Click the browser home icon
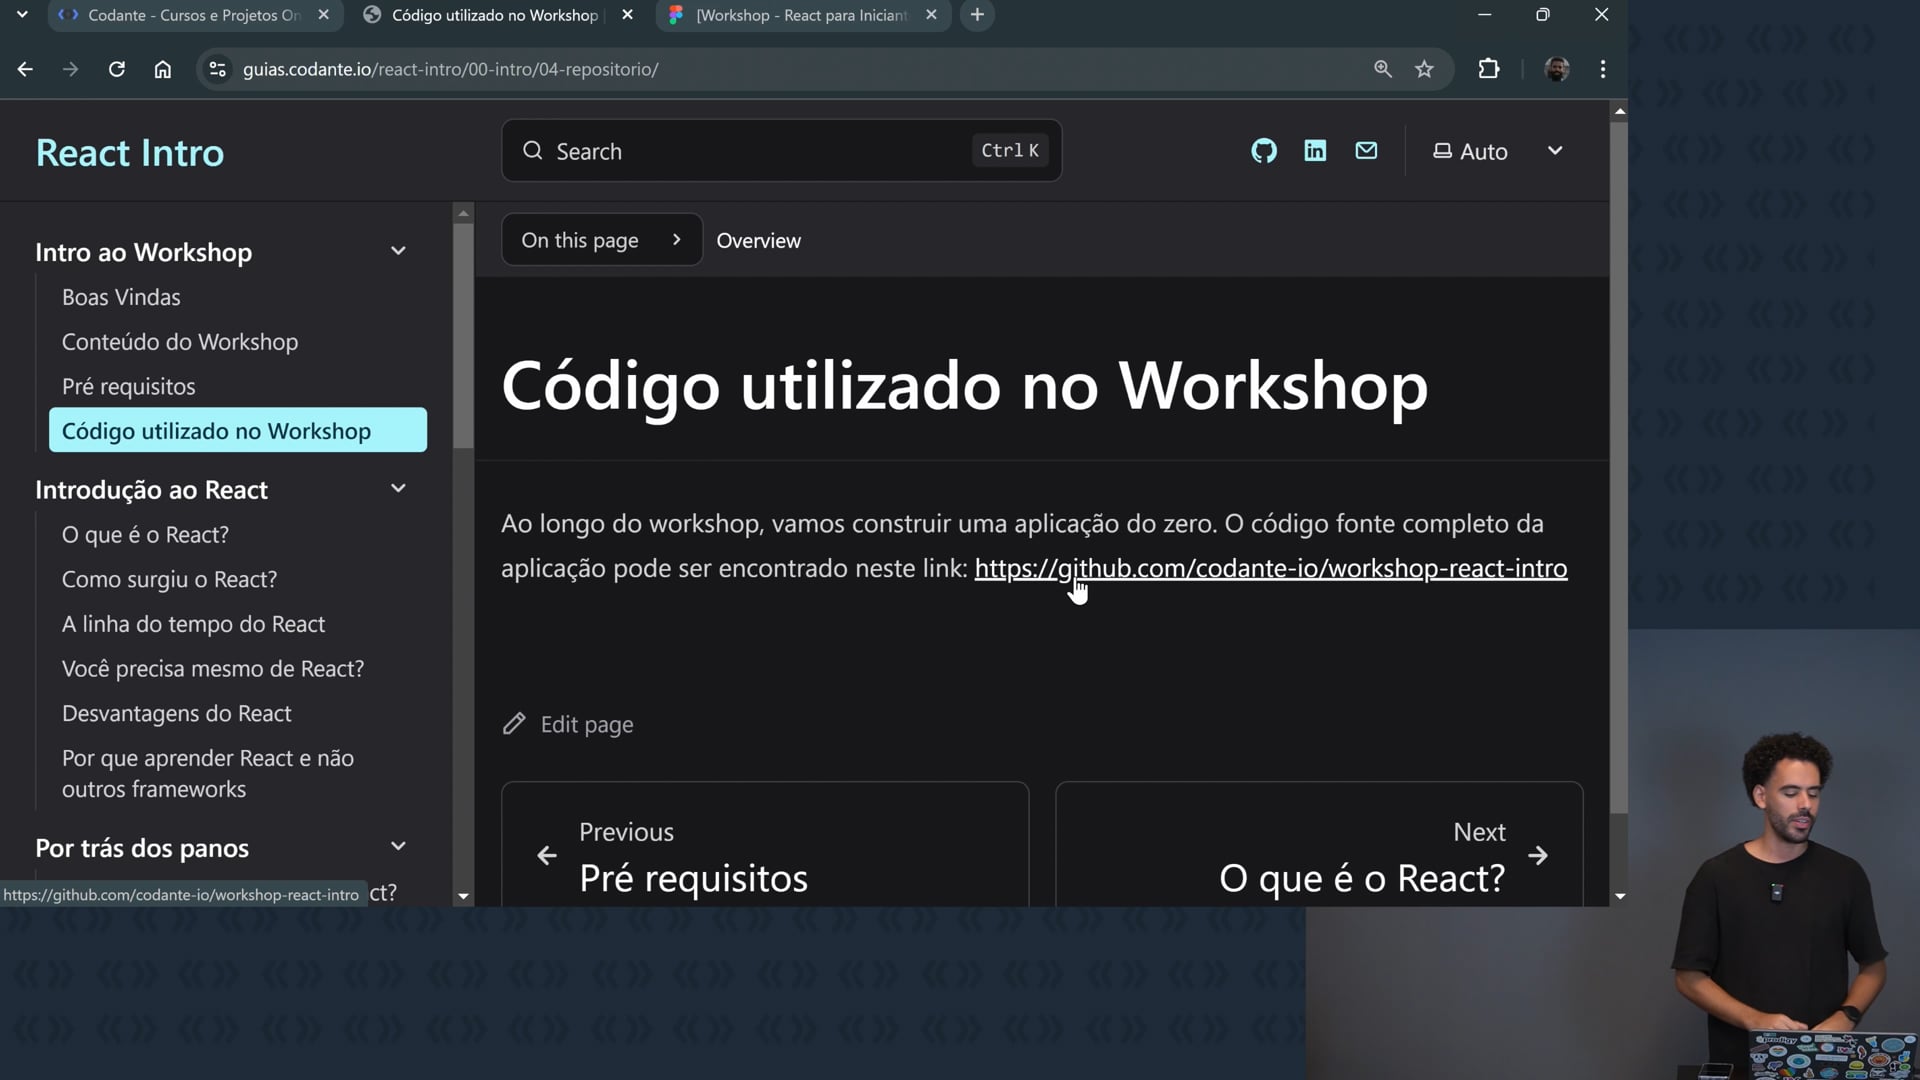The image size is (1920, 1080). tap(163, 69)
